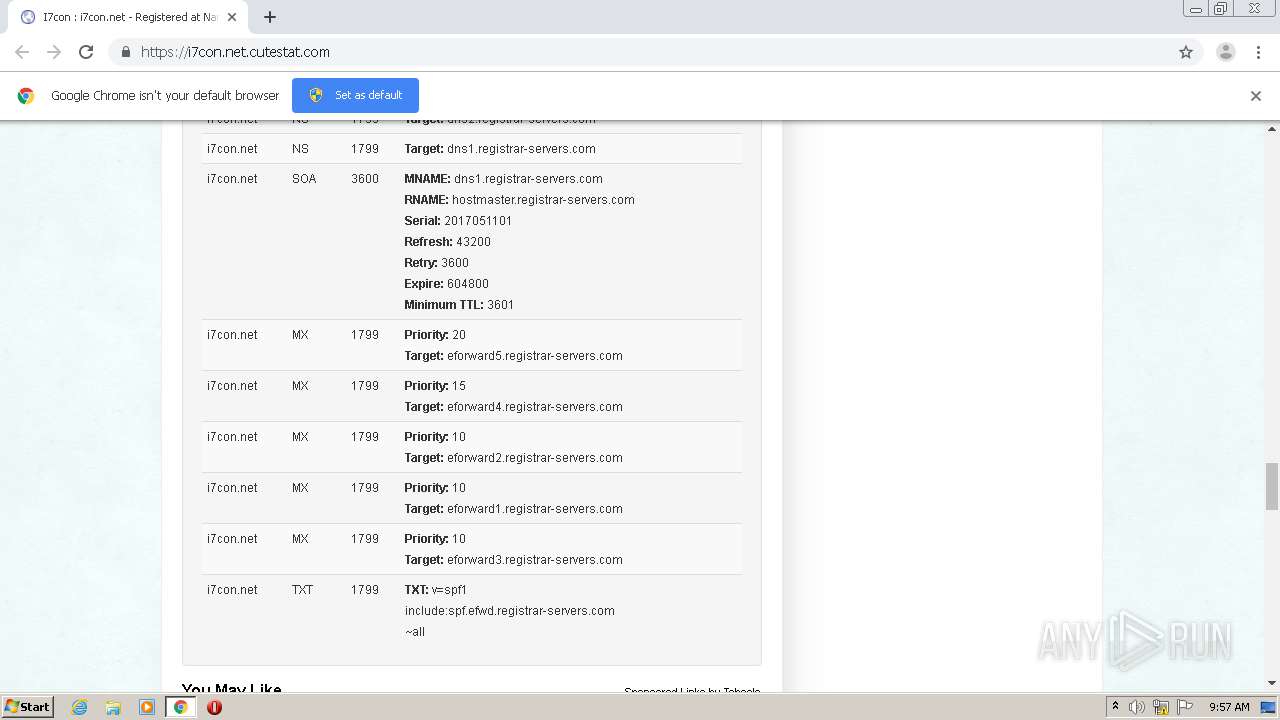Open the volume speaker tray icon
The image size is (1280, 720).
pos(1137,707)
